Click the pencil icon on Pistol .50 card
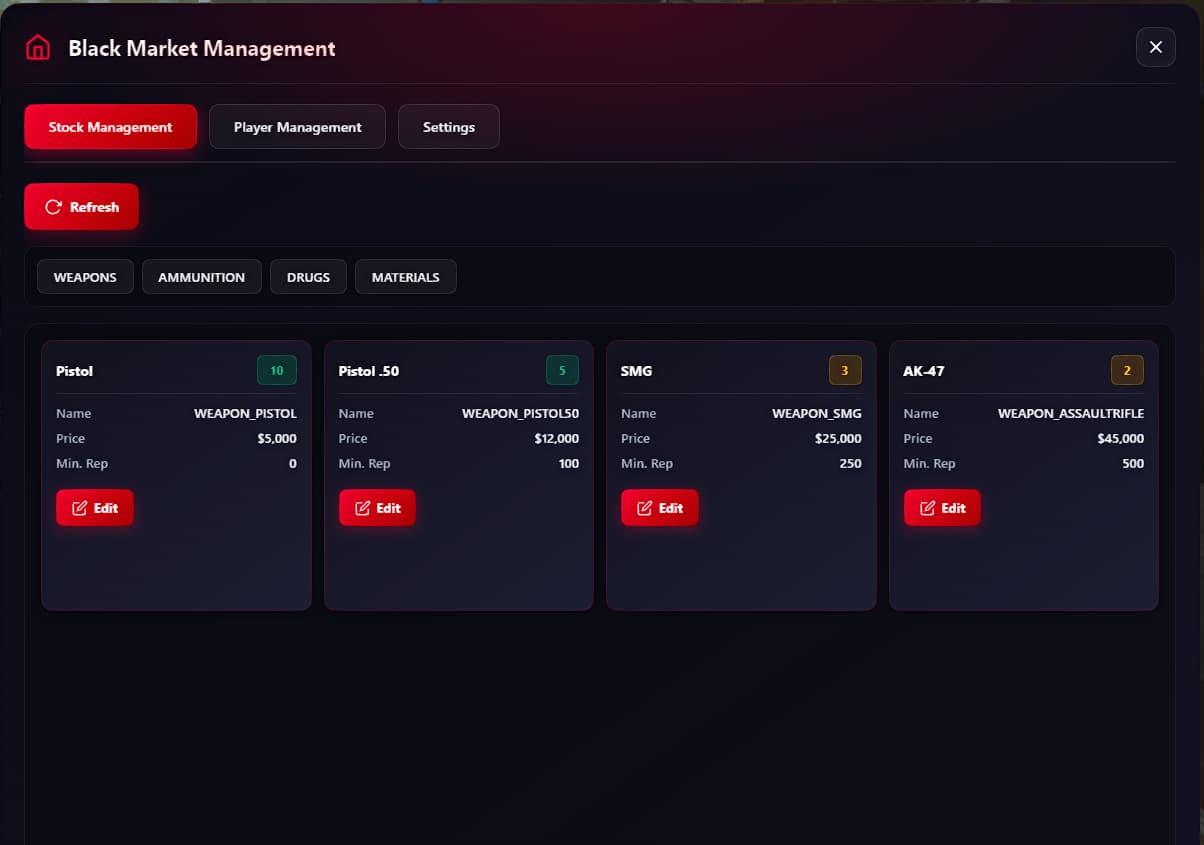 [x=363, y=508]
